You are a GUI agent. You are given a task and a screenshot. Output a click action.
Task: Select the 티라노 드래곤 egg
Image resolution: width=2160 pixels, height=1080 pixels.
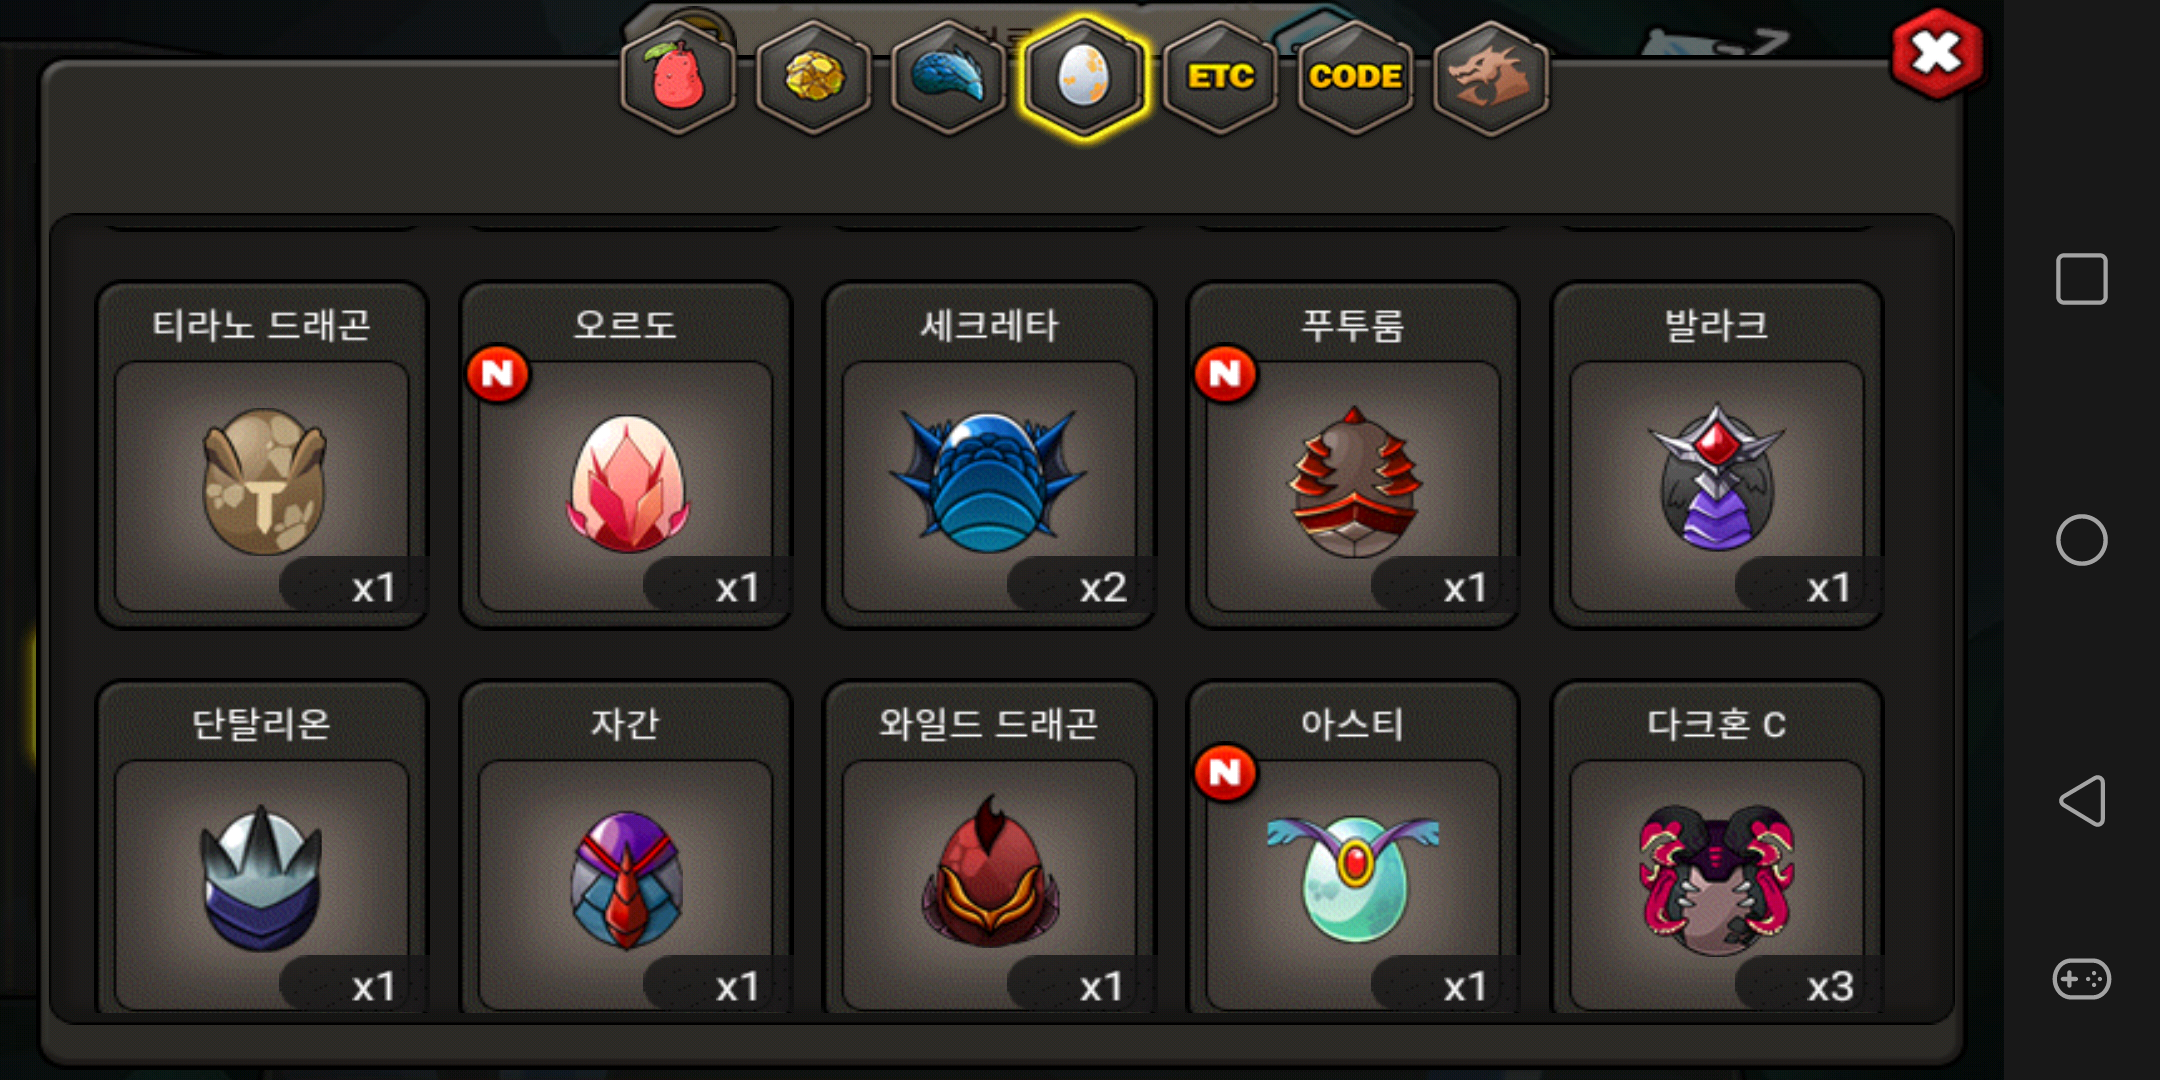[x=262, y=455]
